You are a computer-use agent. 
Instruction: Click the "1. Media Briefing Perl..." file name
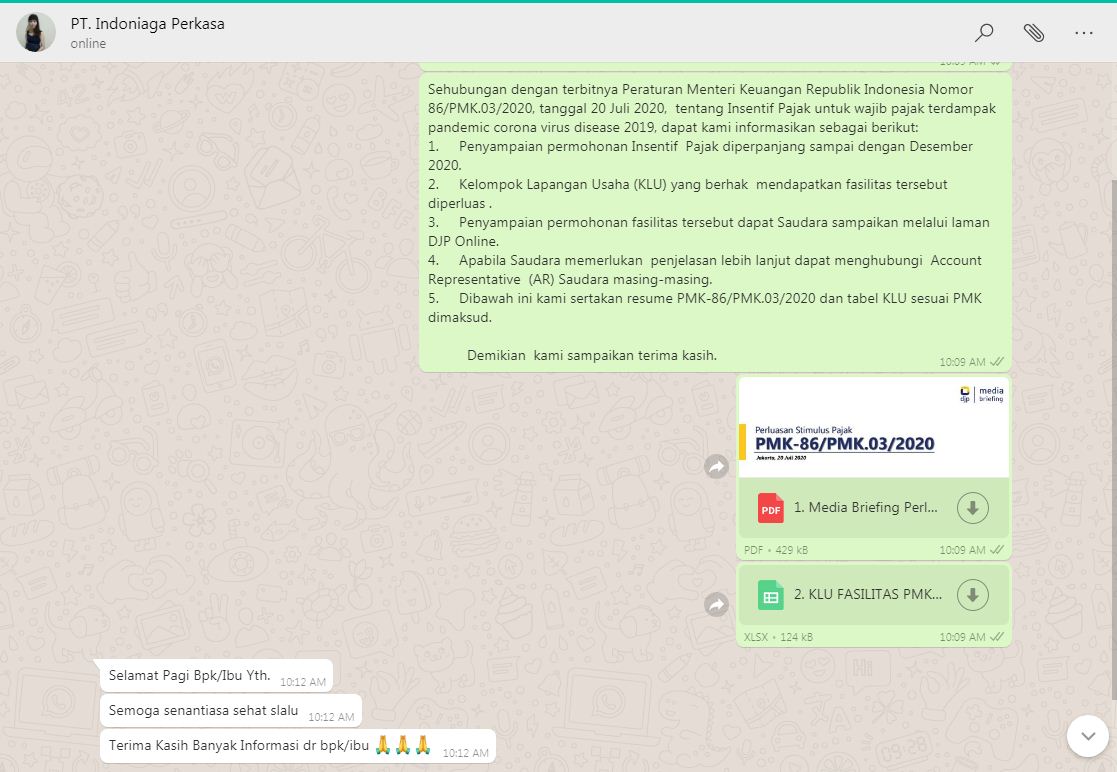tap(866, 508)
